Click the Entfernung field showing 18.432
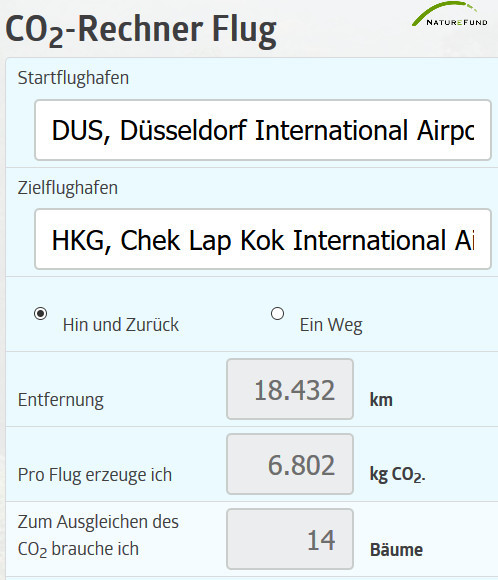Screen dimensions: 498x580 [x=290, y=389]
